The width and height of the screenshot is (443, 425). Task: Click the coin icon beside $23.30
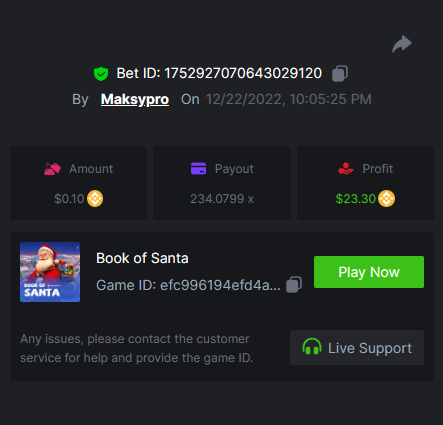pyautogui.click(x=386, y=199)
